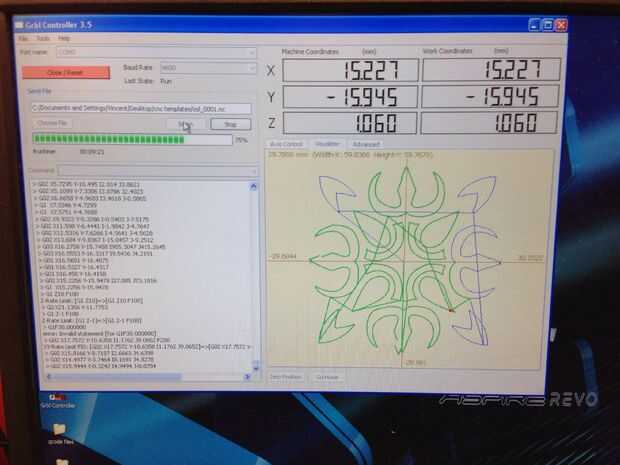The width and height of the screenshot is (620, 465).
Task: Open the Help menu
Action: [64, 38]
